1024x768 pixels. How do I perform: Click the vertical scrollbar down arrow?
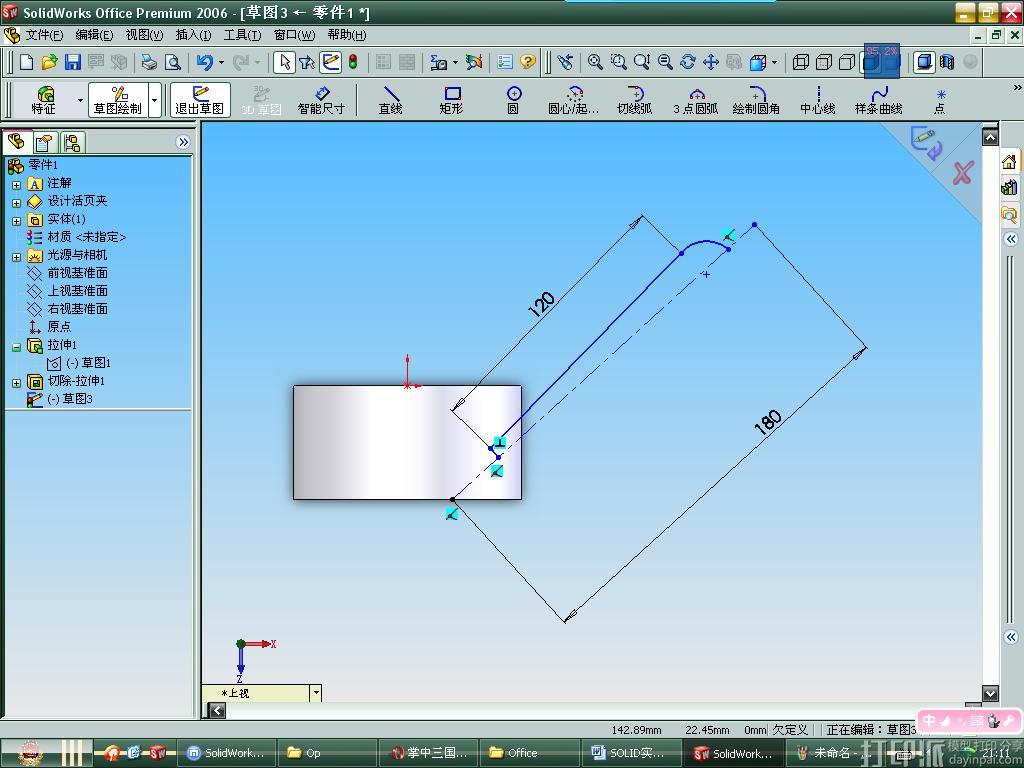[x=990, y=693]
